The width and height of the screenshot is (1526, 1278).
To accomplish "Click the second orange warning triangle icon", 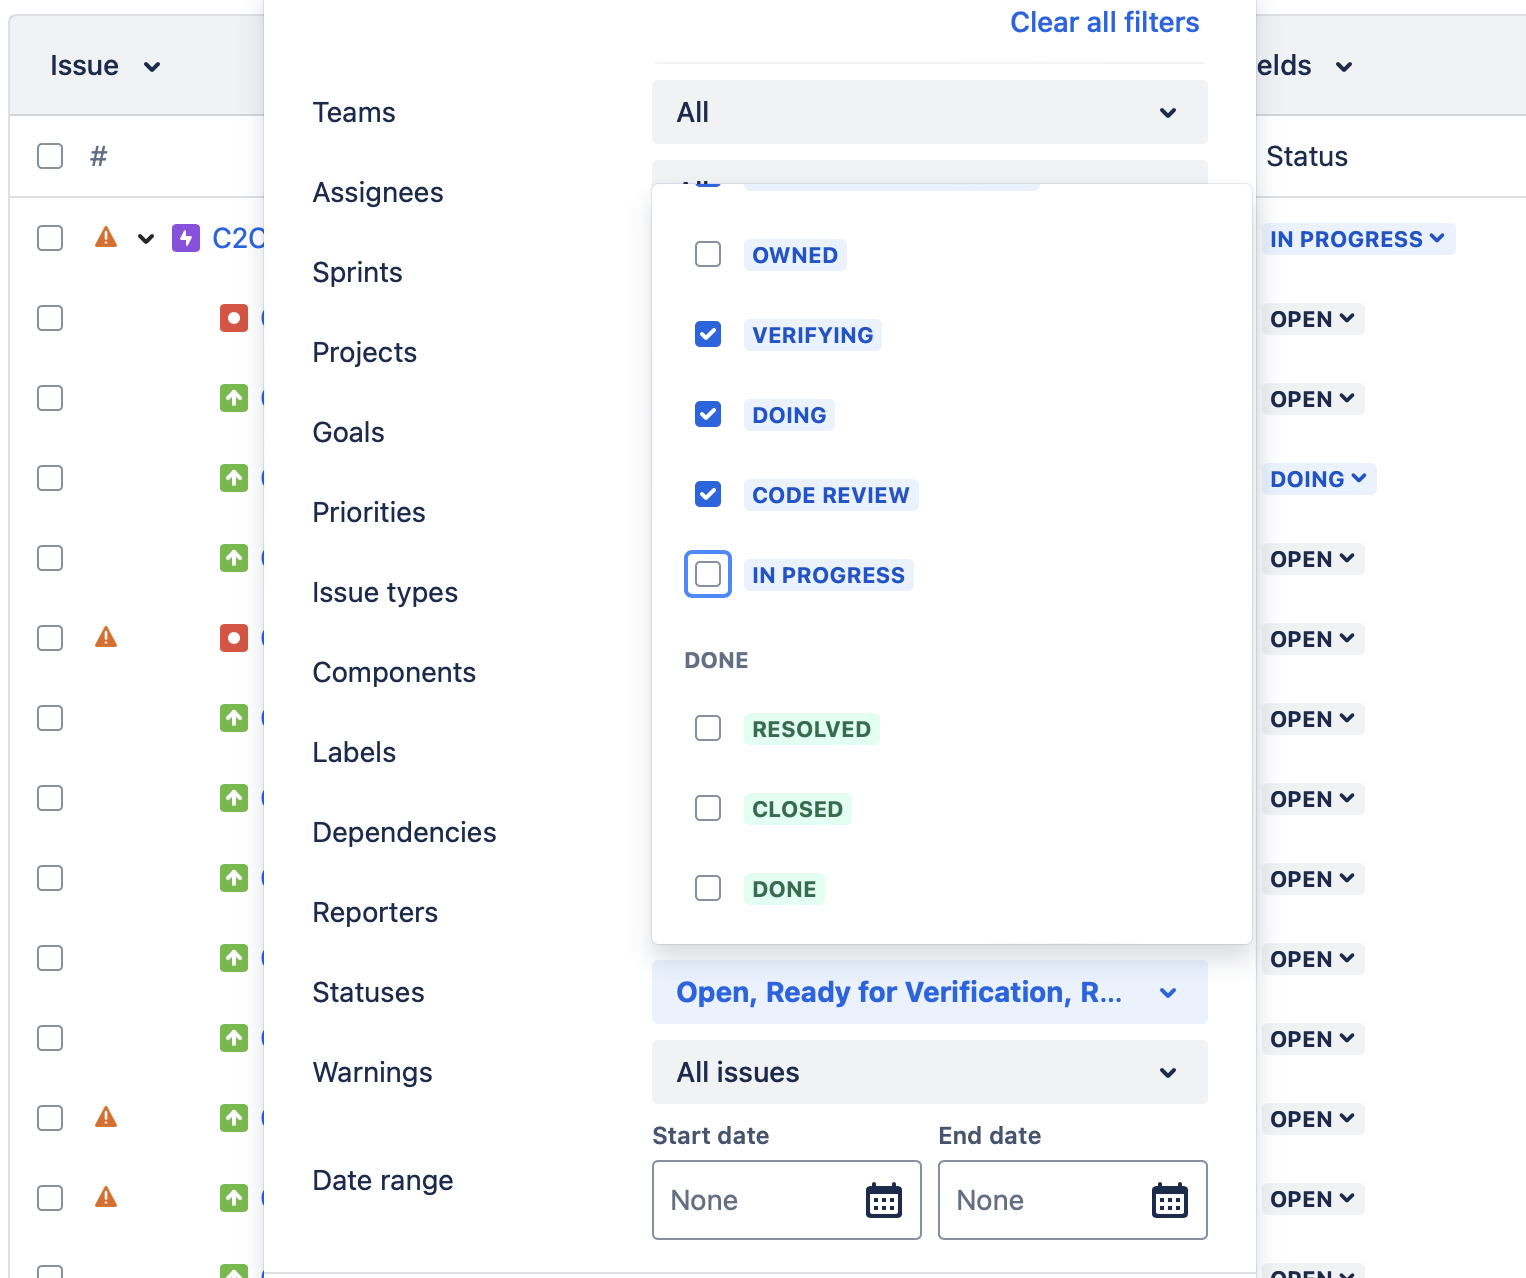I will click(106, 638).
